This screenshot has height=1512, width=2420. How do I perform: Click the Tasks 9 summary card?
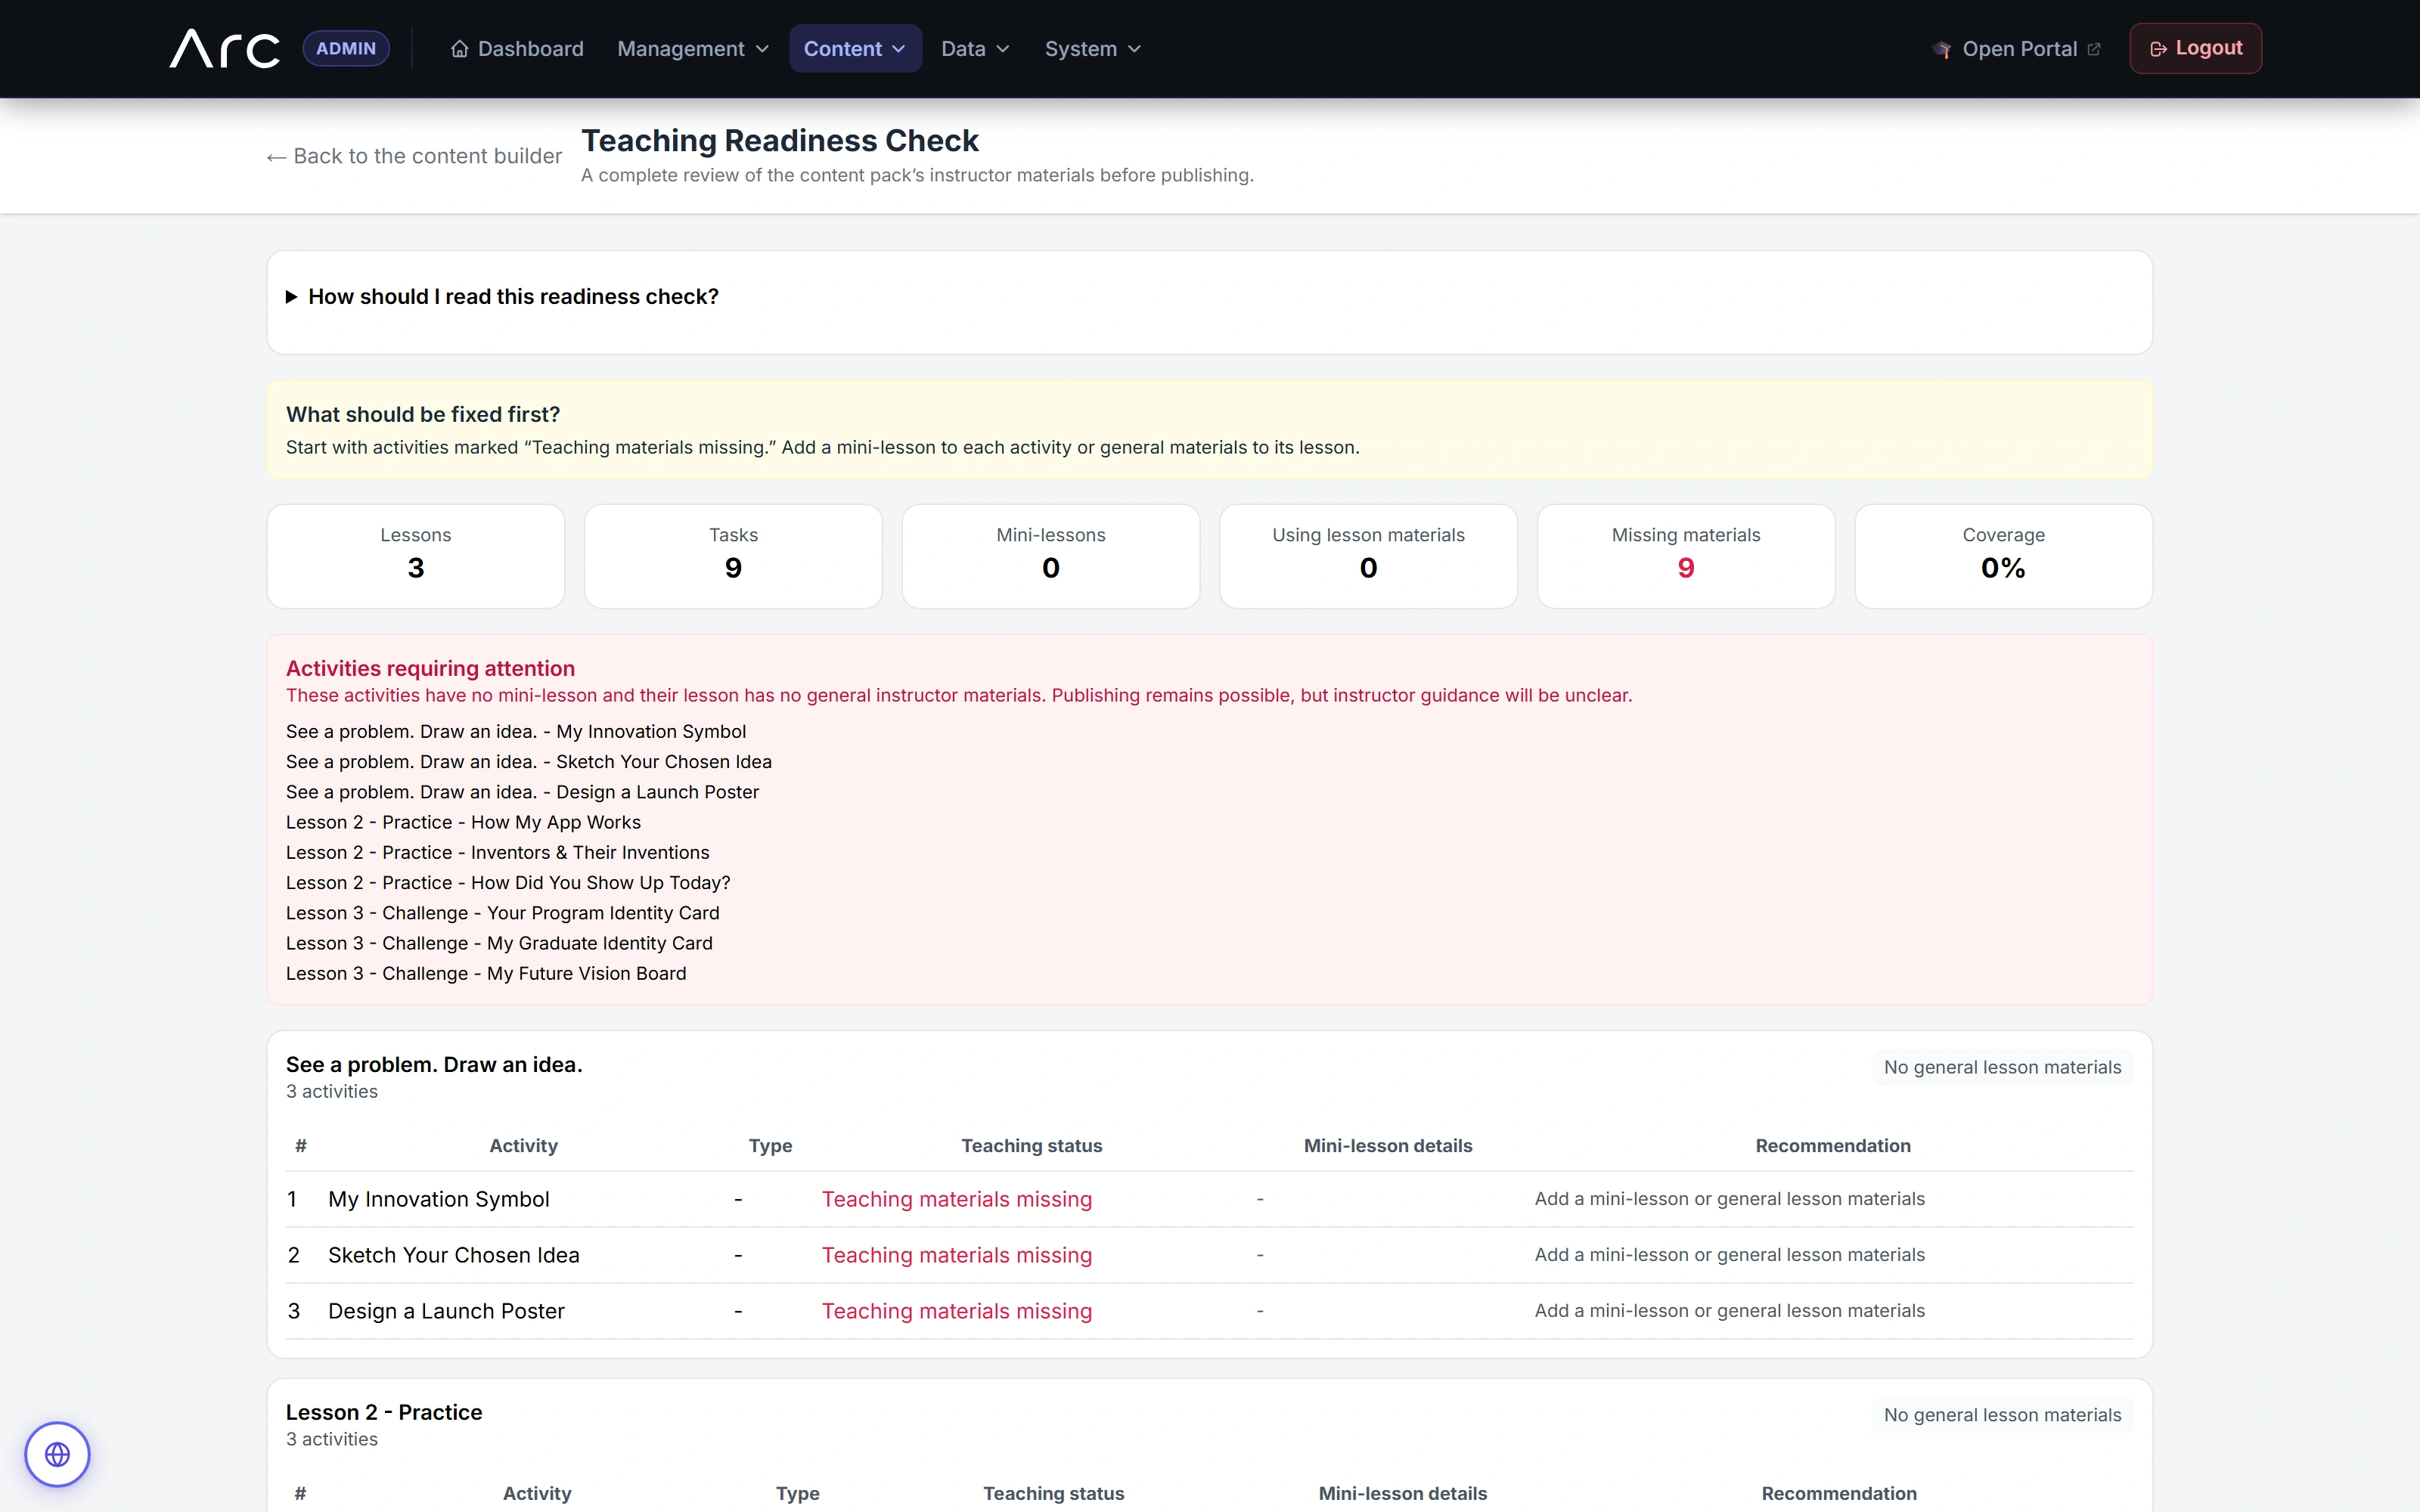click(x=733, y=556)
